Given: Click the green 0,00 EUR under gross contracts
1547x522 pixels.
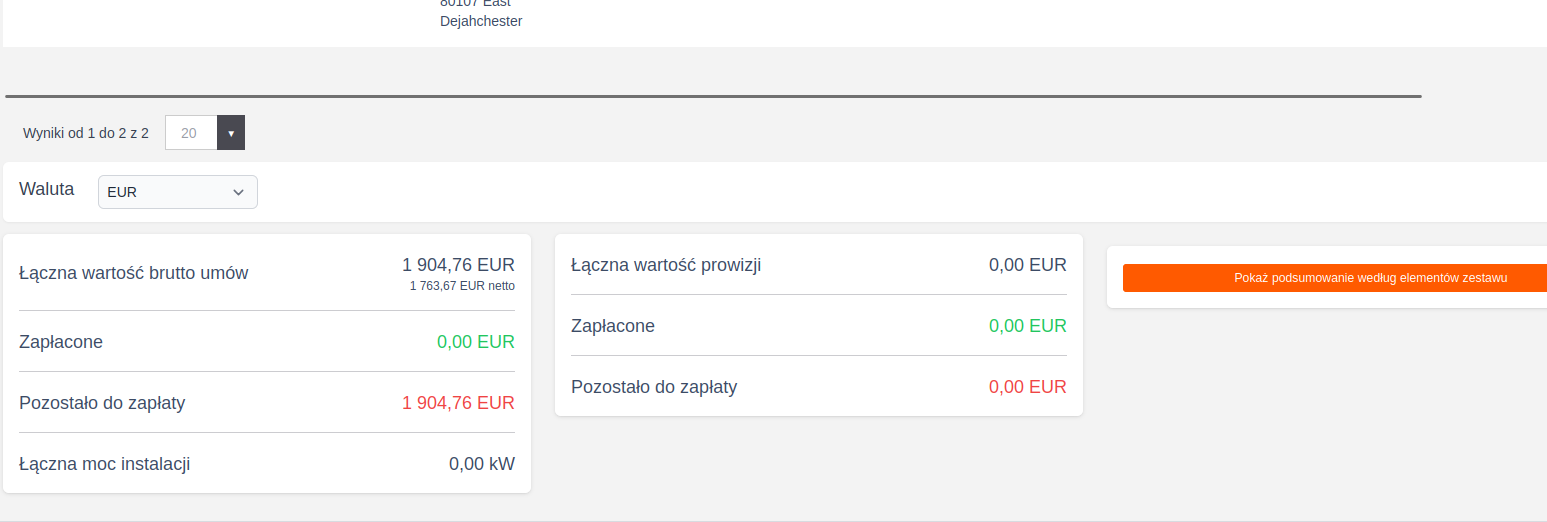Looking at the screenshot, I should pyautogui.click(x=475, y=342).
